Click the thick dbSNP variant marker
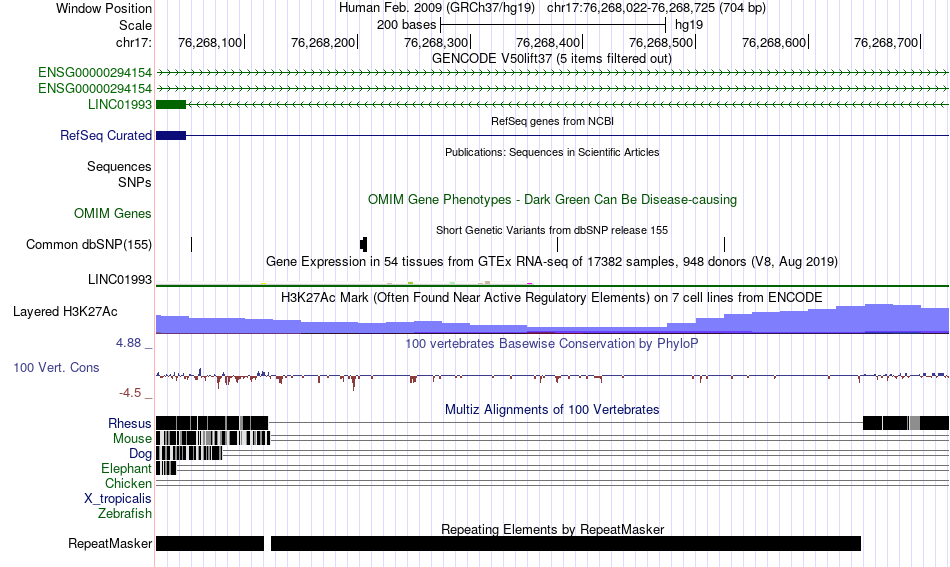This screenshot has width=950, height=567. [x=364, y=245]
